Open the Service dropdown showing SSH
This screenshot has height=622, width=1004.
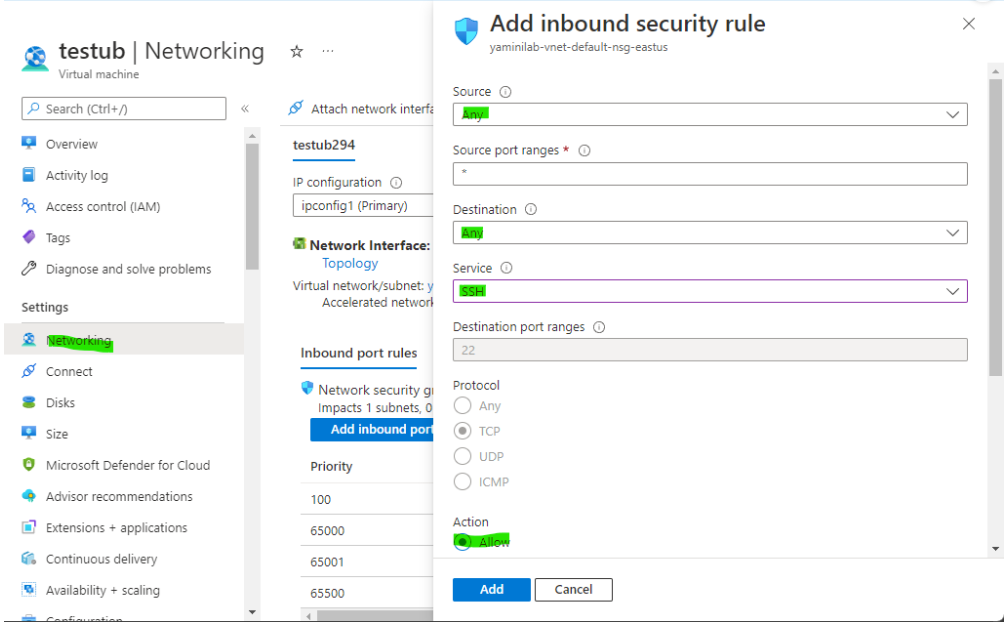(x=710, y=291)
